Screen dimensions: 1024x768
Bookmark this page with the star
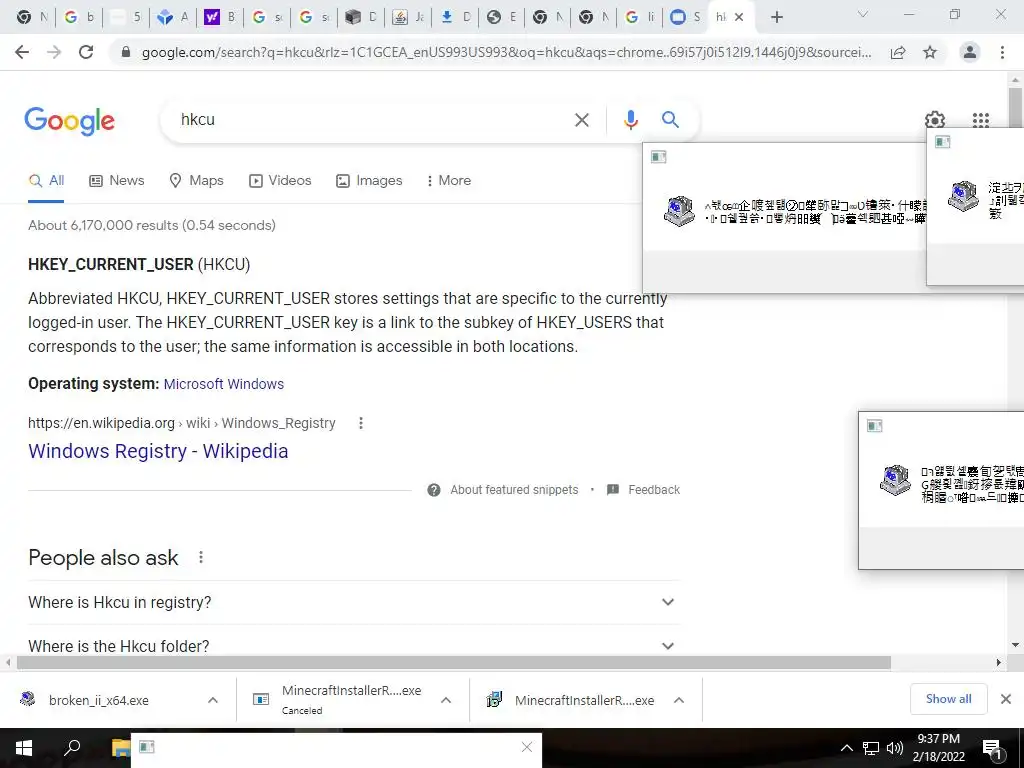click(x=930, y=52)
